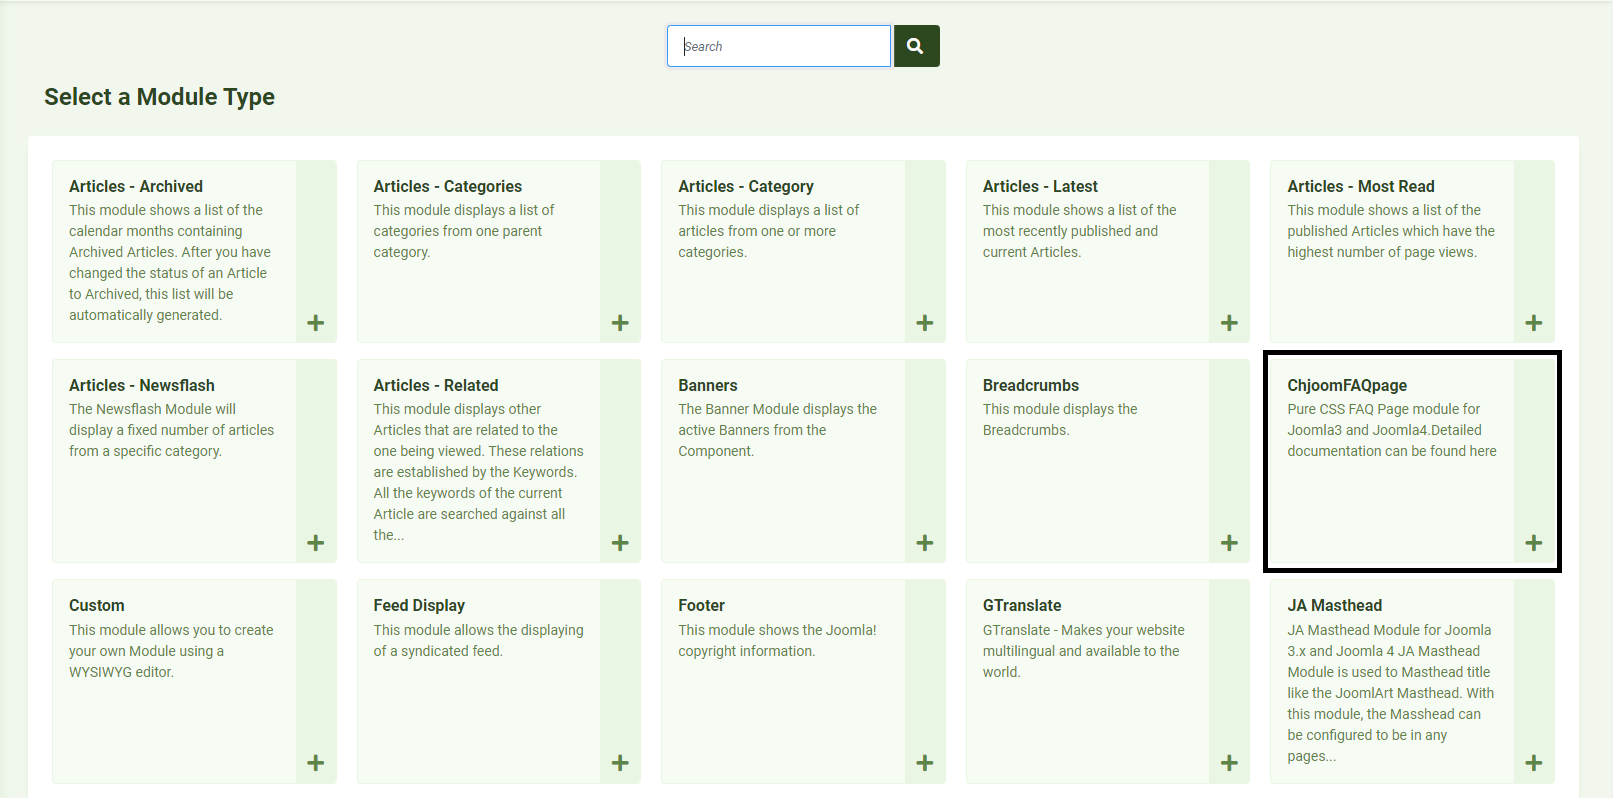Click 'create your own Module using a WYSIWYG editor' text
The height and width of the screenshot is (798, 1613).
click(x=171, y=651)
